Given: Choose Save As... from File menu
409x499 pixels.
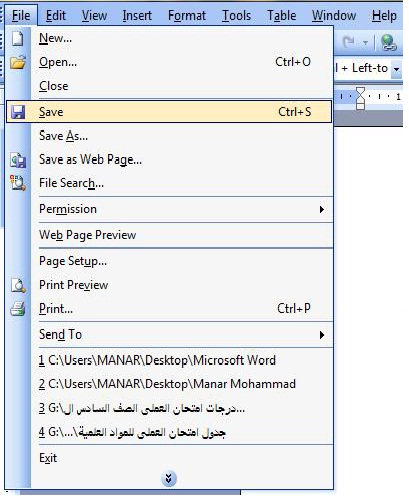Looking at the screenshot, I should click(63, 136).
